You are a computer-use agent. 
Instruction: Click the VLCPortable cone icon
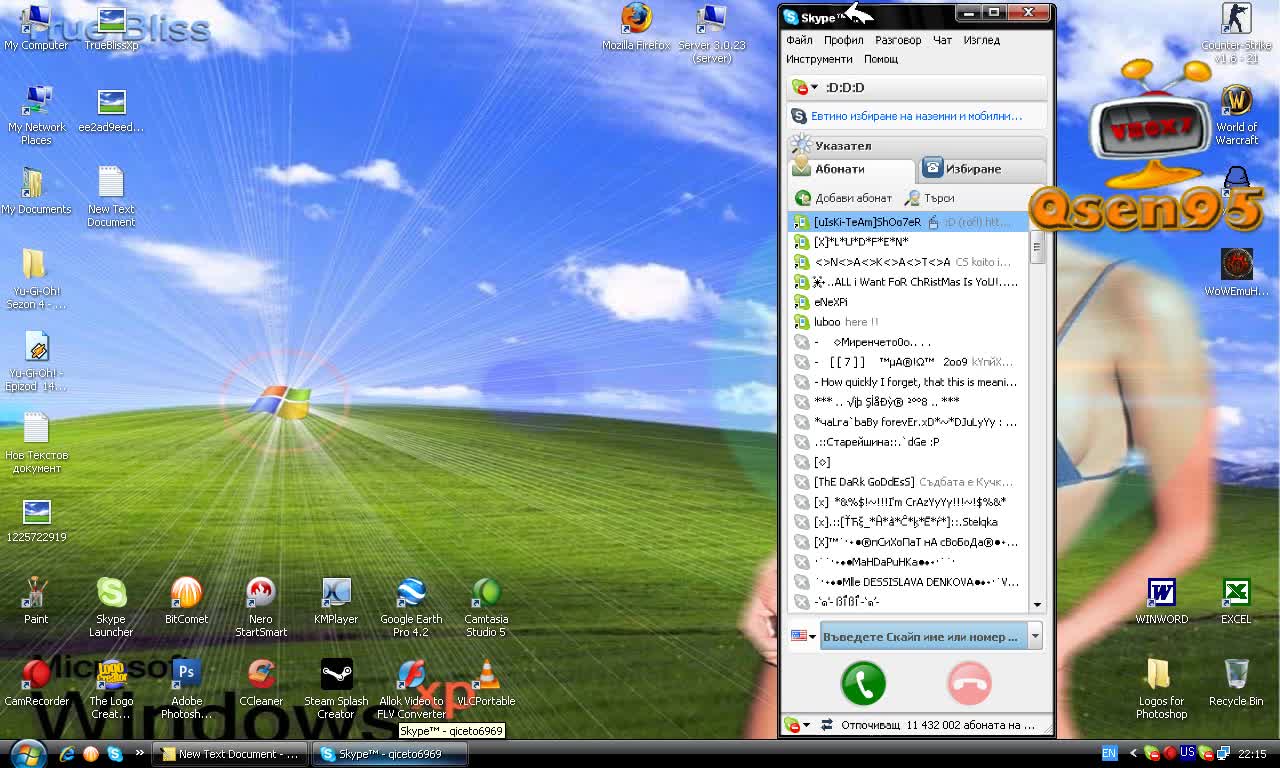point(487,675)
